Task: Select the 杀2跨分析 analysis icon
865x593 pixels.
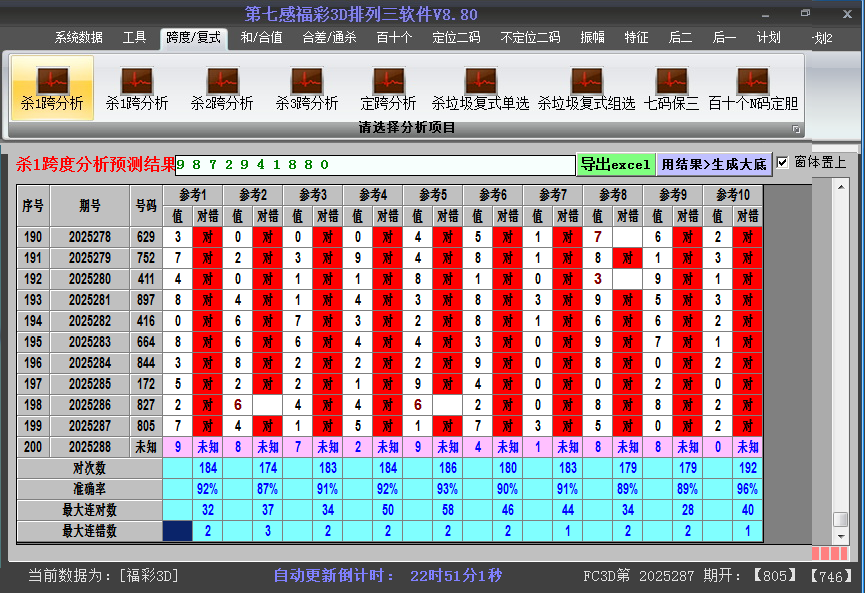Action: pyautogui.click(x=222, y=88)
